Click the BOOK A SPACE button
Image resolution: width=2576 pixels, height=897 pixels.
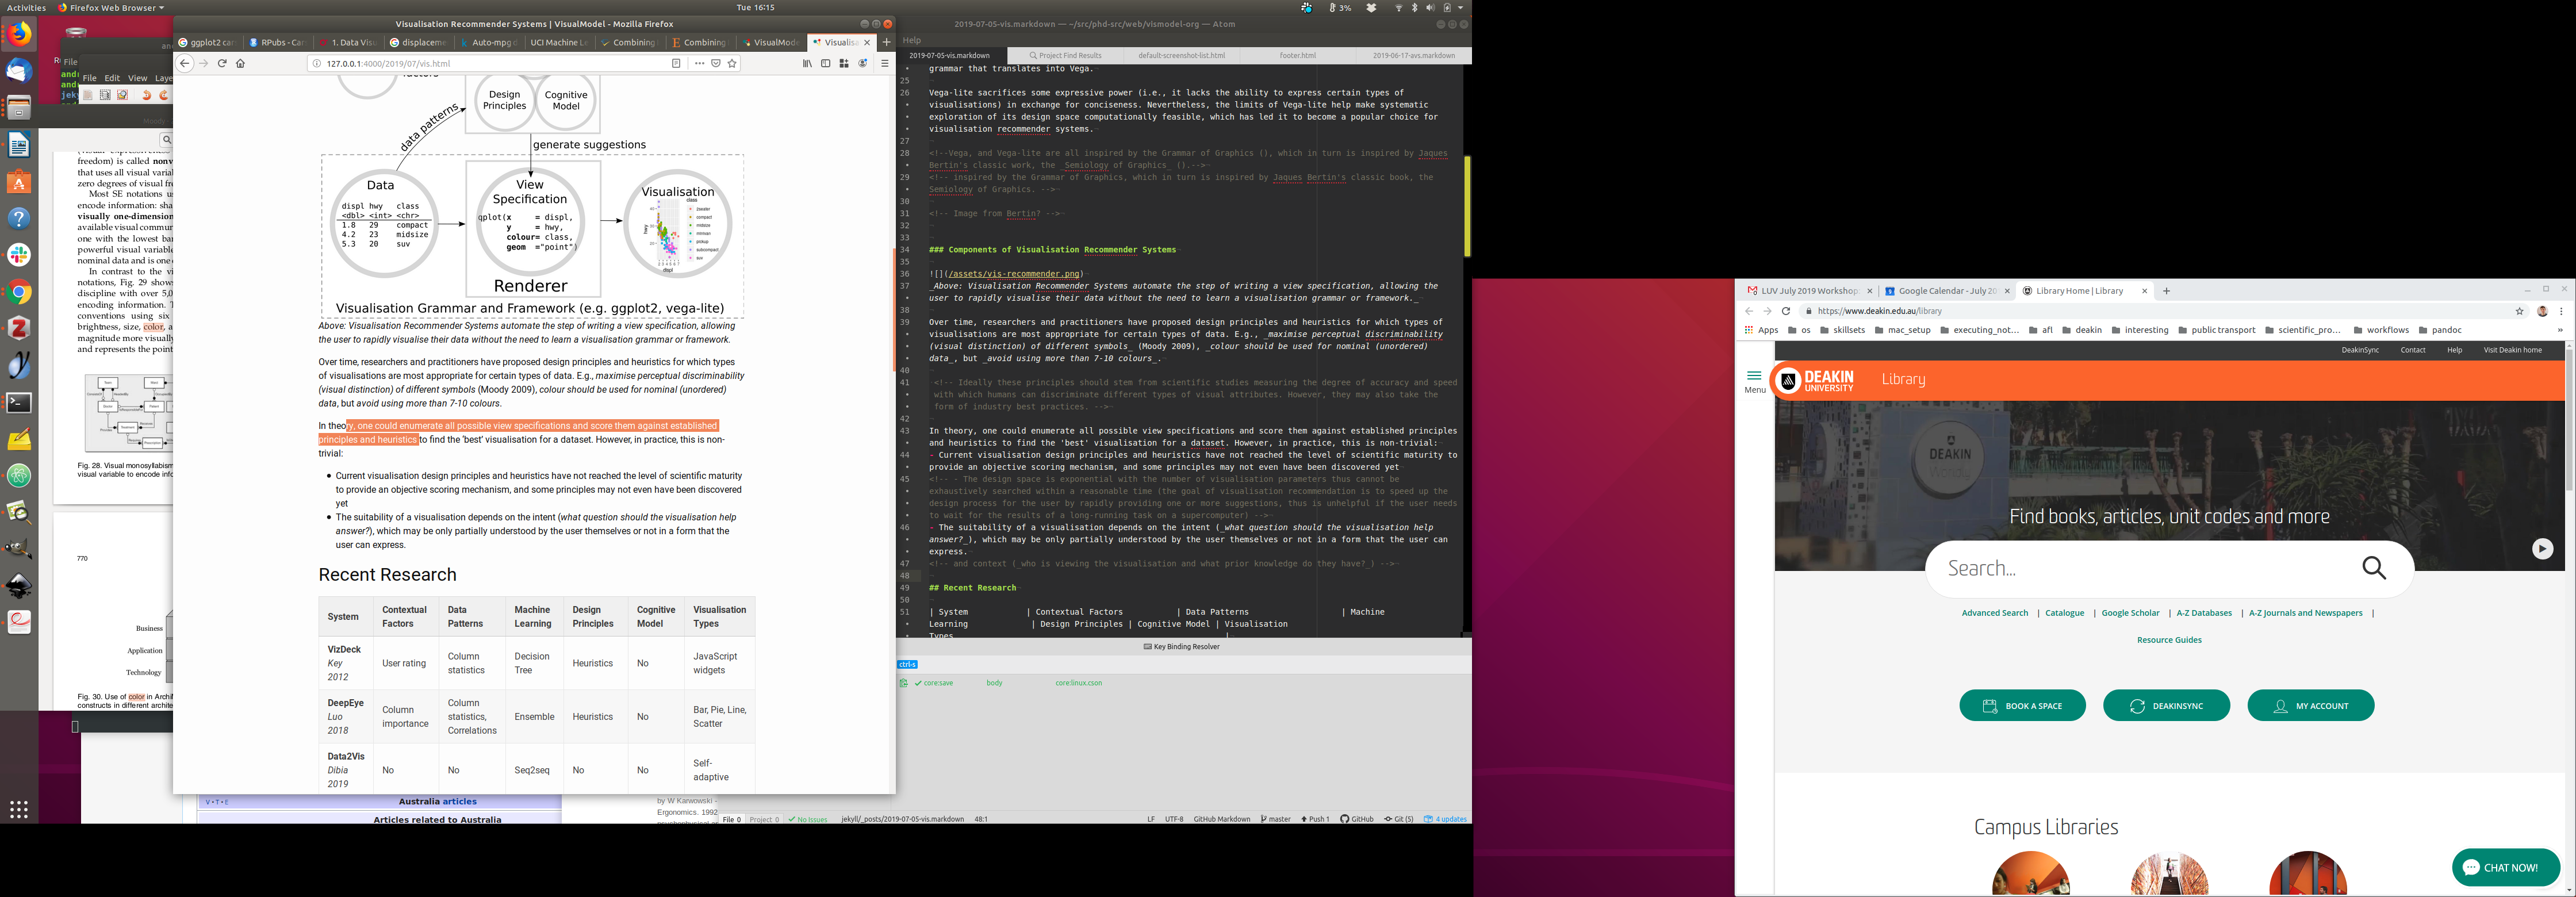click(x=2022, y=706)
